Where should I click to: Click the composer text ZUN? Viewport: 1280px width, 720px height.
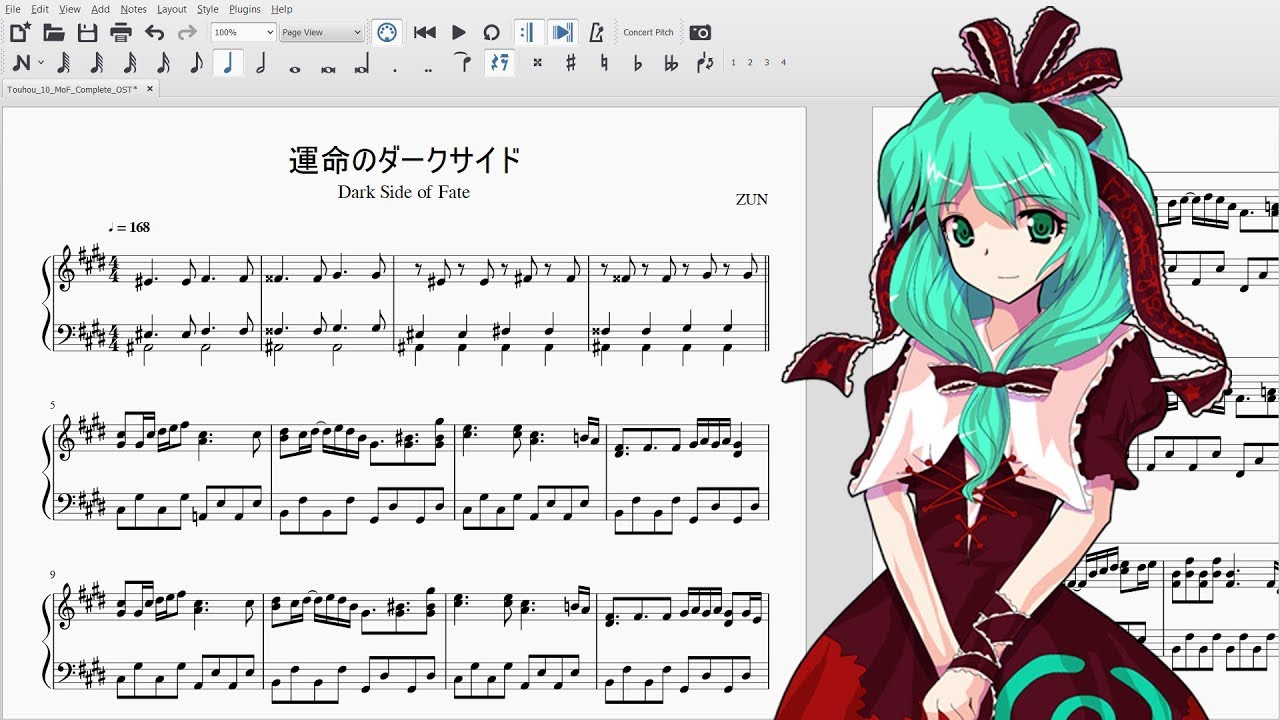[x=752, y=199]
